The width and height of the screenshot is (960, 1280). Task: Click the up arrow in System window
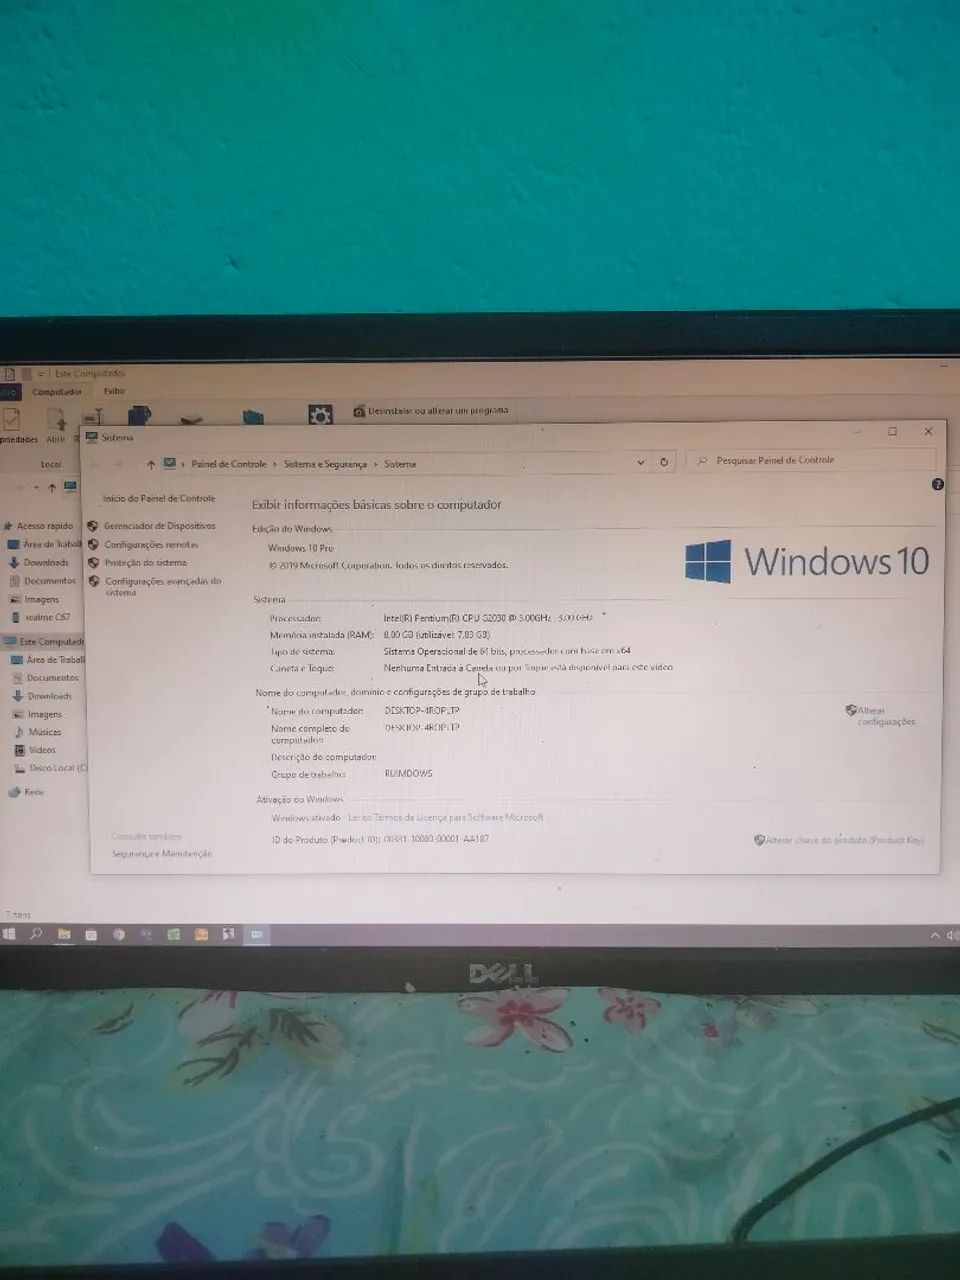tap(151, 464)
